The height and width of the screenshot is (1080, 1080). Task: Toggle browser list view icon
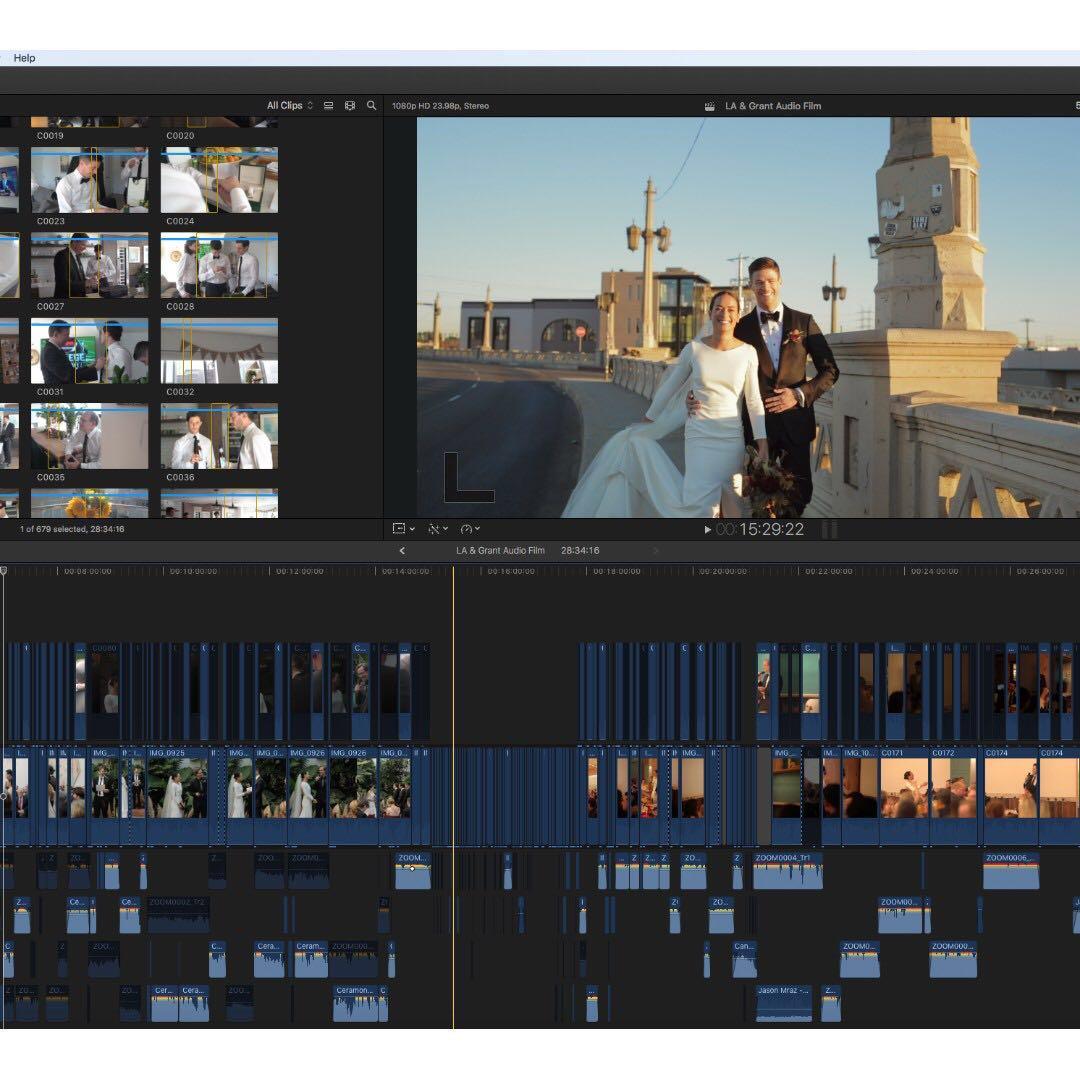click(x=329, y=105)
